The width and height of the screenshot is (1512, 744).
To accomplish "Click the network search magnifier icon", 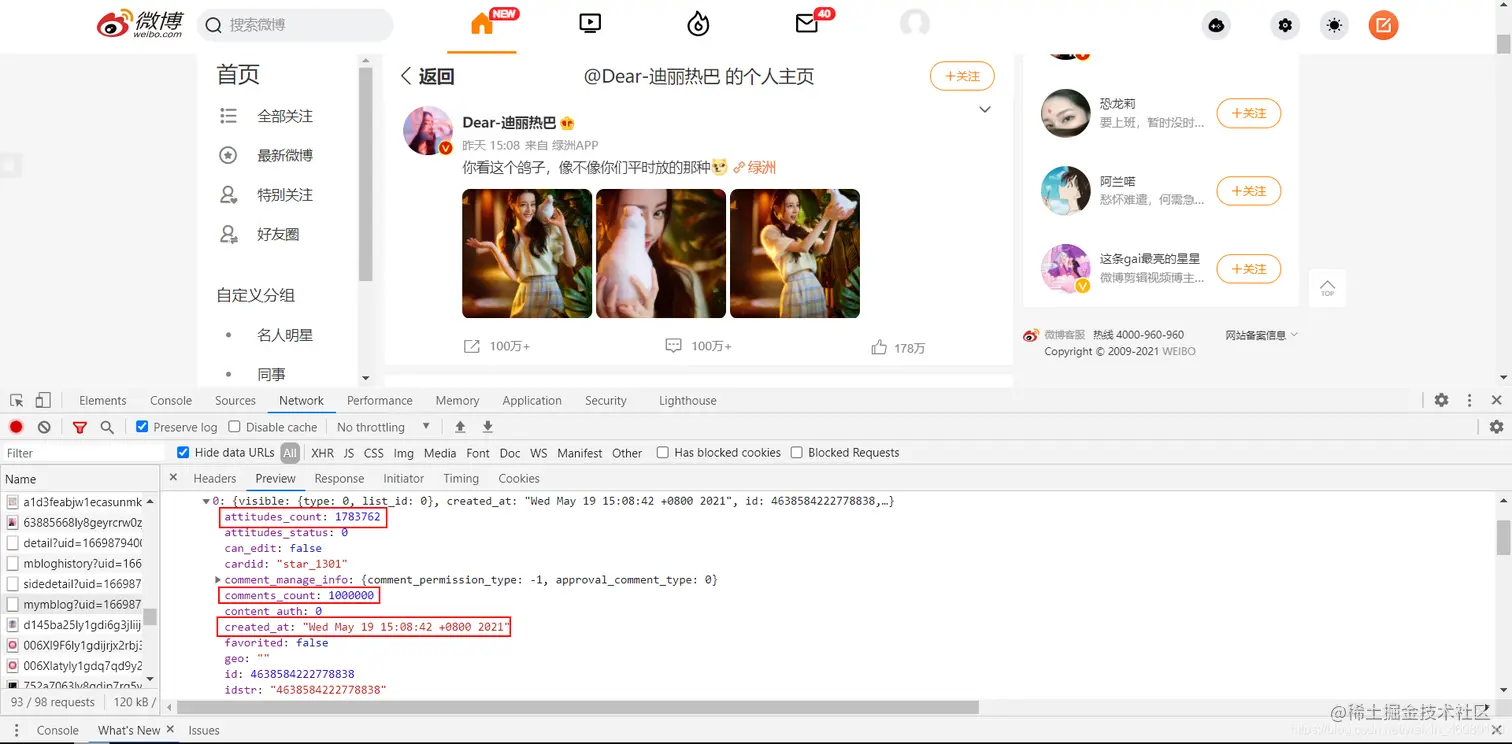I will pos(107,427).
